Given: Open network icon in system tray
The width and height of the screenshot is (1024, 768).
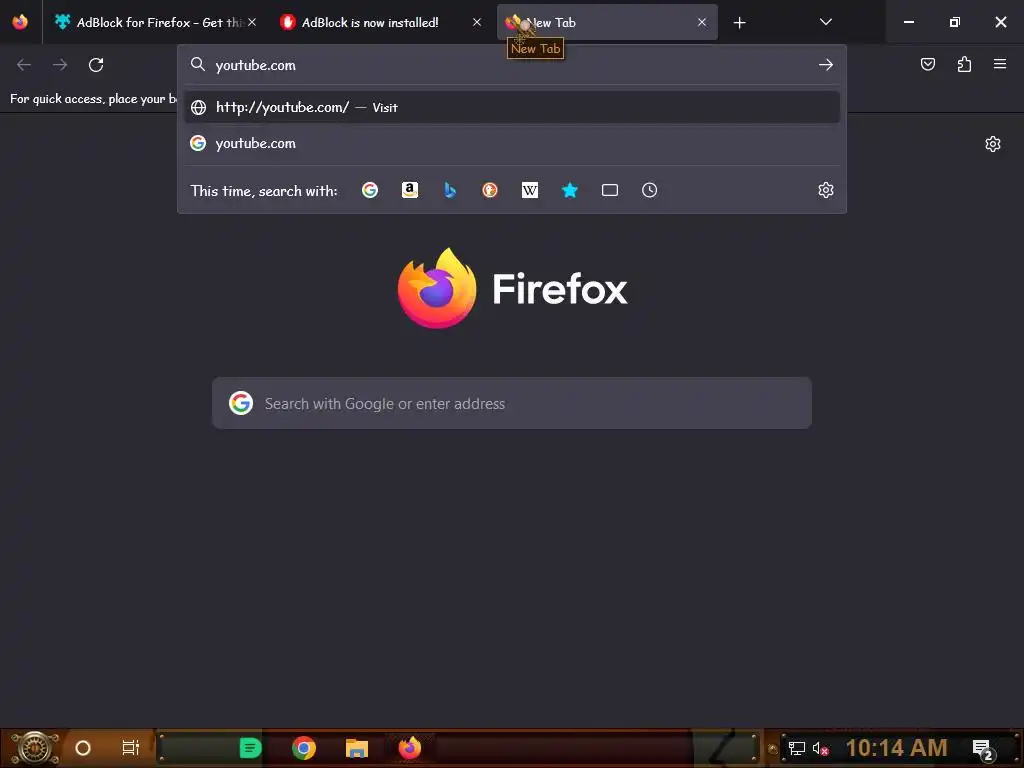Looking at the screenshot, I should pyautogui.click(x=797, y=748).
